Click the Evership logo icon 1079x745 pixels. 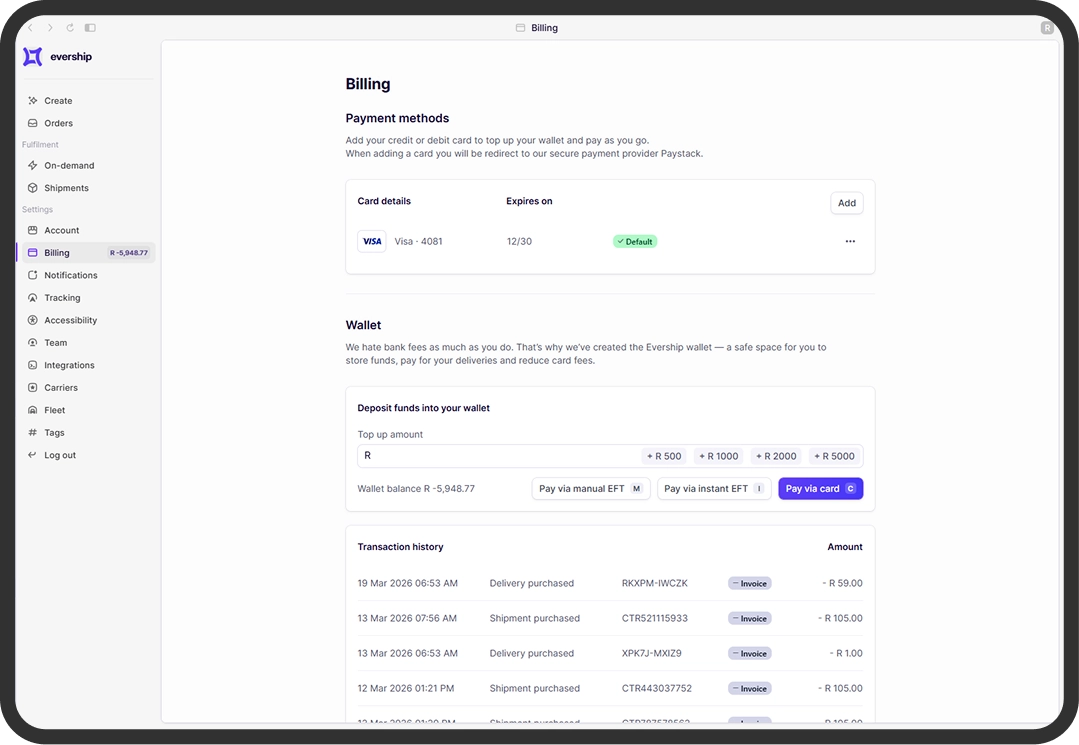(x=33, y=57)
